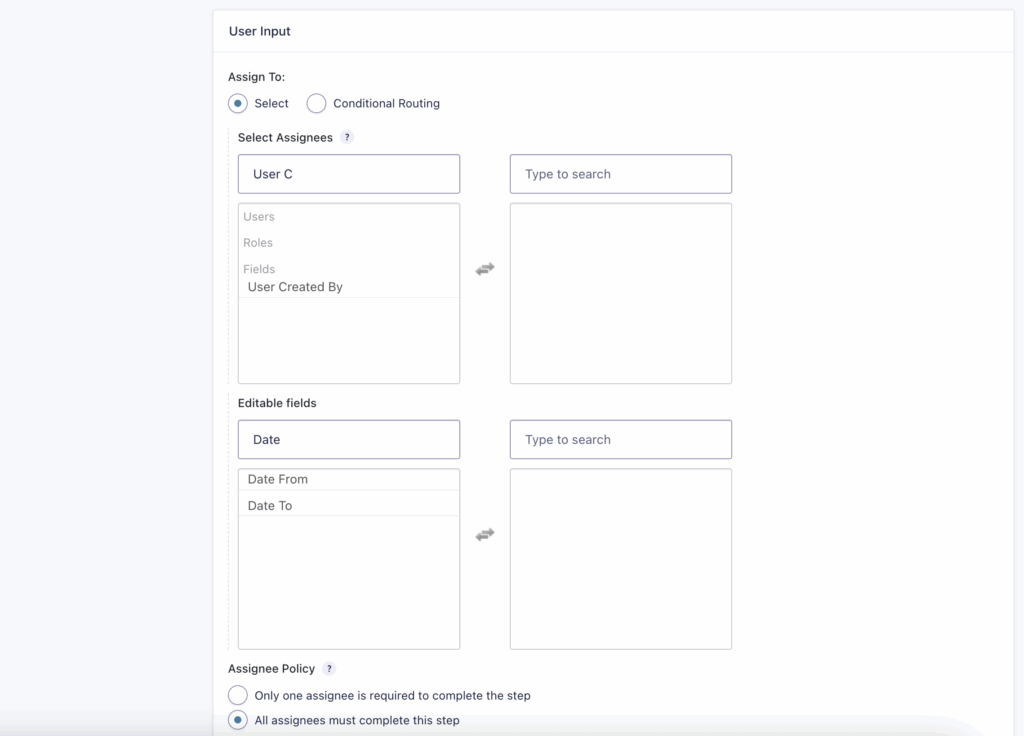This screenshot has width=1024, height=736.
Task: Click the editable fields search box
Action: (620, 439)
